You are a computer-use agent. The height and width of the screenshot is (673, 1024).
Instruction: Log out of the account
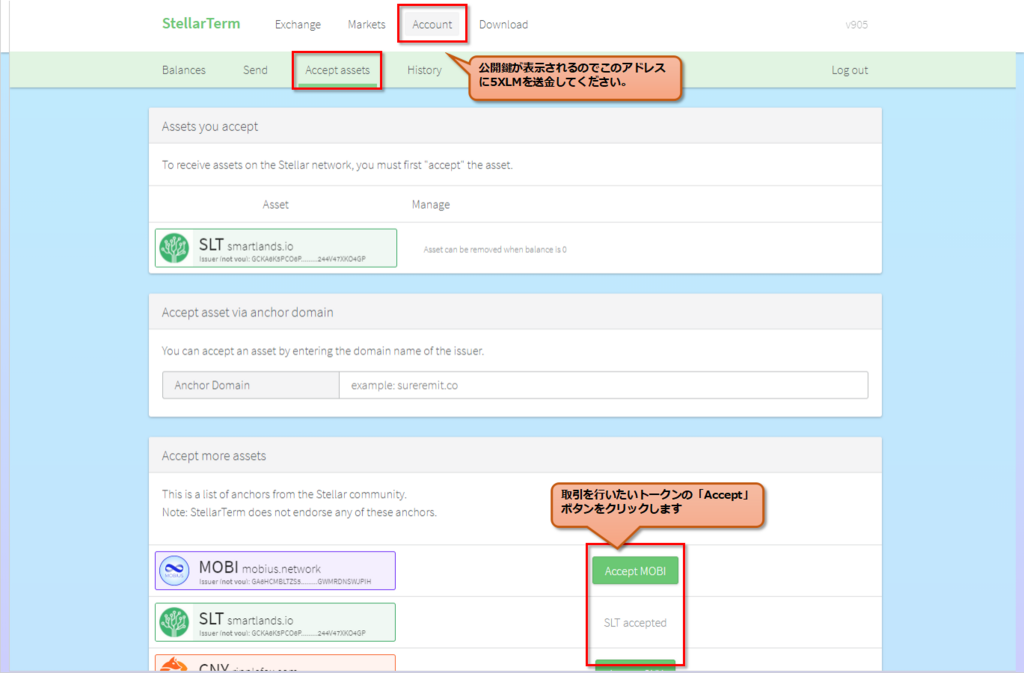(850, 70)
